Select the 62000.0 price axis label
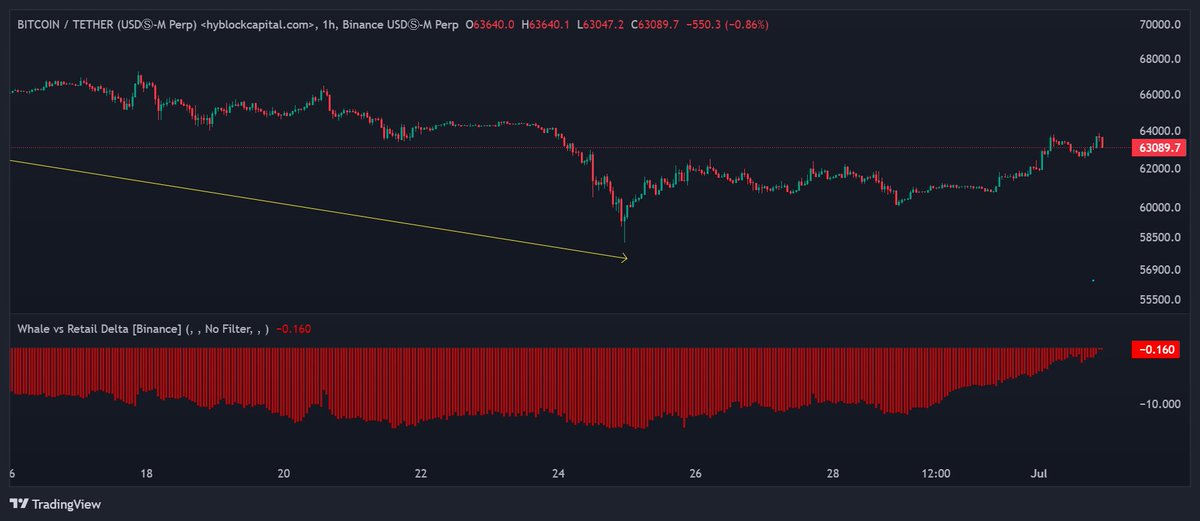Viewport: 1200px width, 521px height. tap(1159, 169)
